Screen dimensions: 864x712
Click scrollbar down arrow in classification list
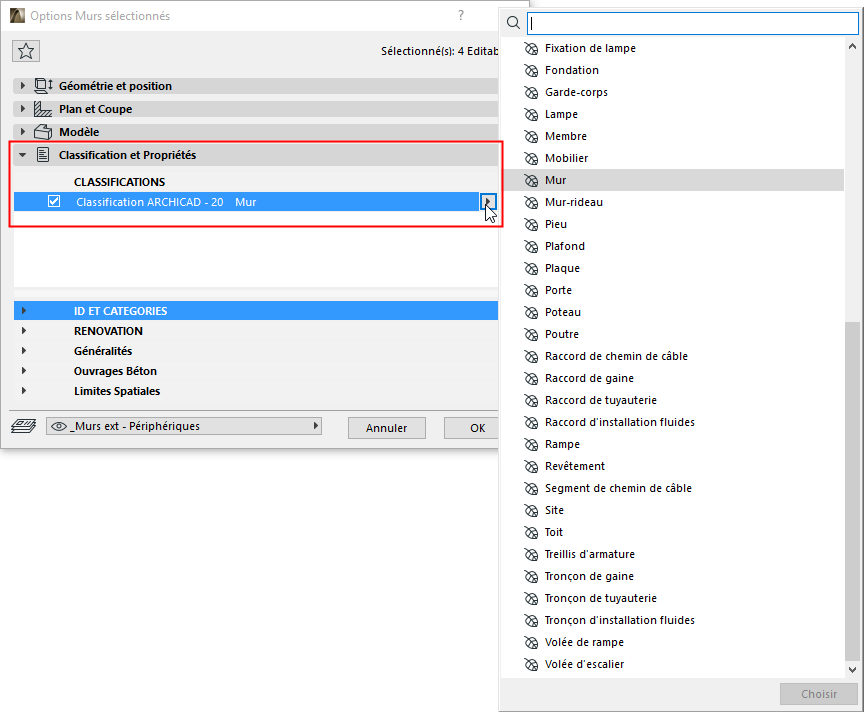coord(852,670)
